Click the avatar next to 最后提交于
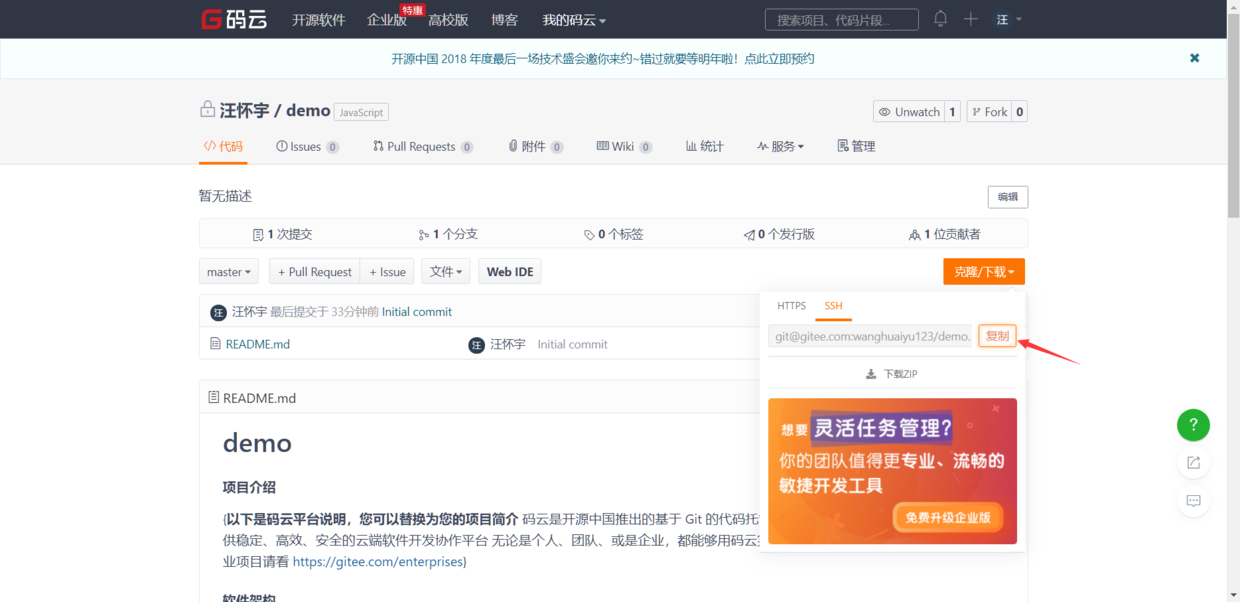The width and height of the screenshot is (1240, 602). click(218, 312)
